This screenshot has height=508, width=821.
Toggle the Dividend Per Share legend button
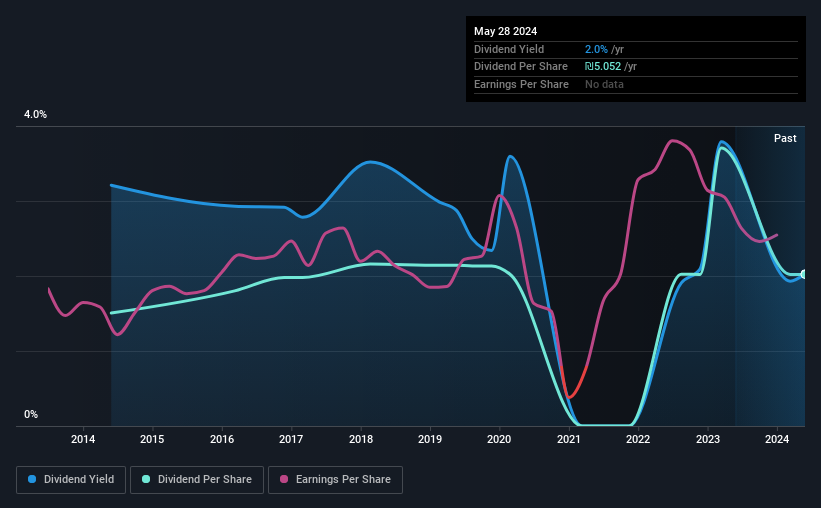197,480
